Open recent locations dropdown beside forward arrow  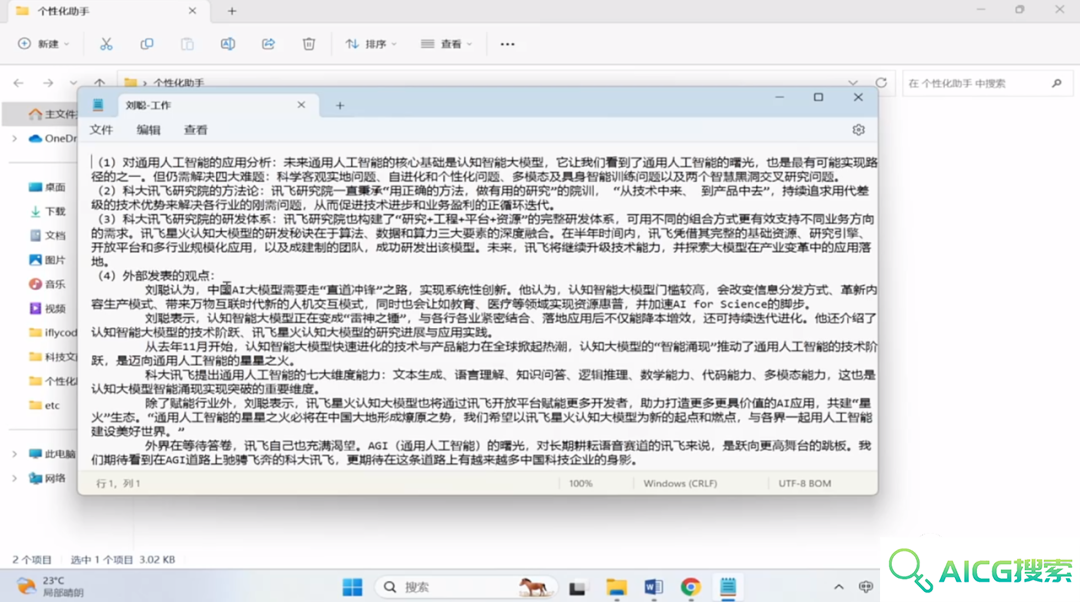73,83
